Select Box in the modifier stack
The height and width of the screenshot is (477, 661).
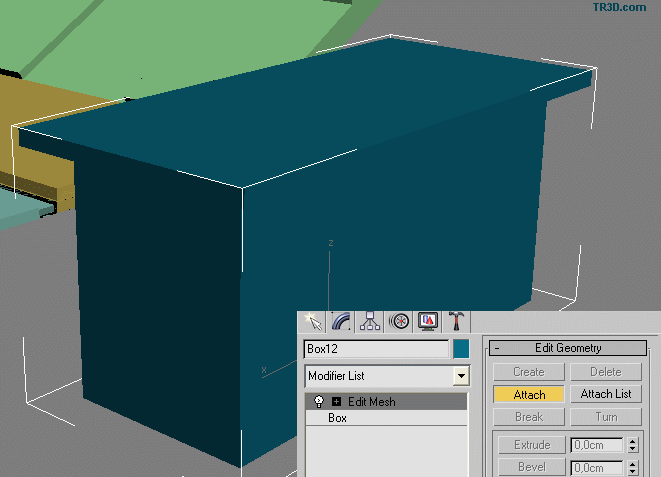pos(337,418)
